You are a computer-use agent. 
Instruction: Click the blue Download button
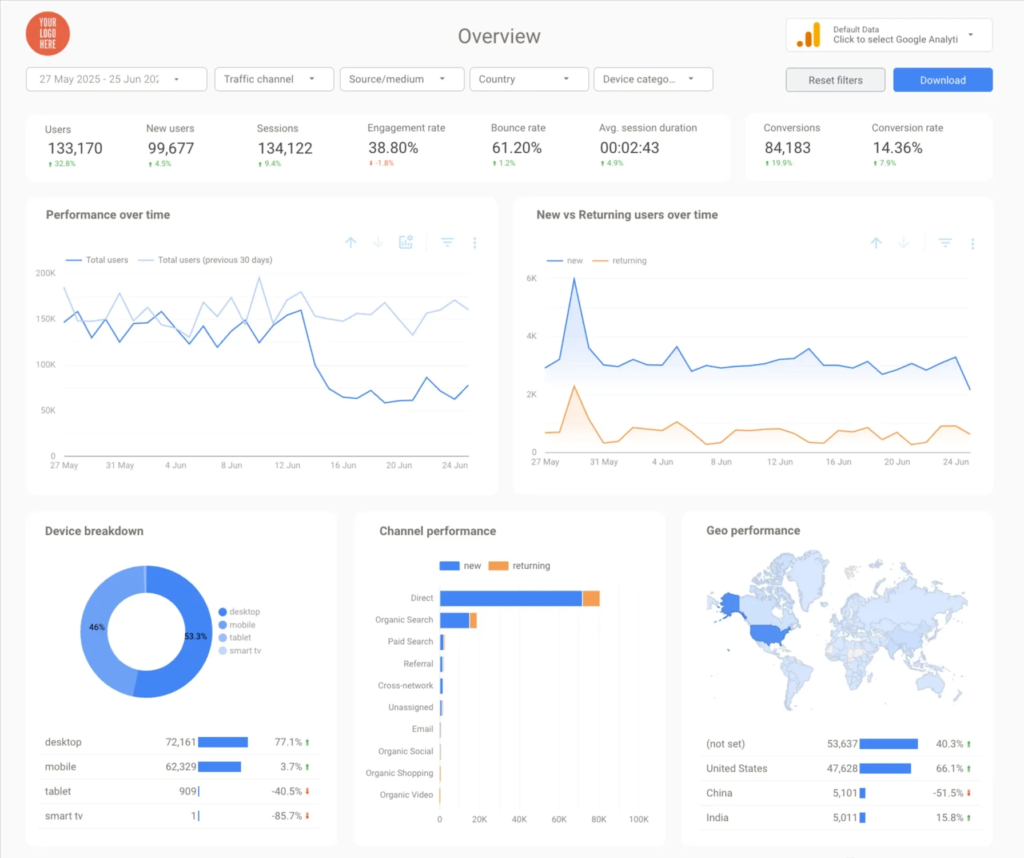click(x=943, y=80)
